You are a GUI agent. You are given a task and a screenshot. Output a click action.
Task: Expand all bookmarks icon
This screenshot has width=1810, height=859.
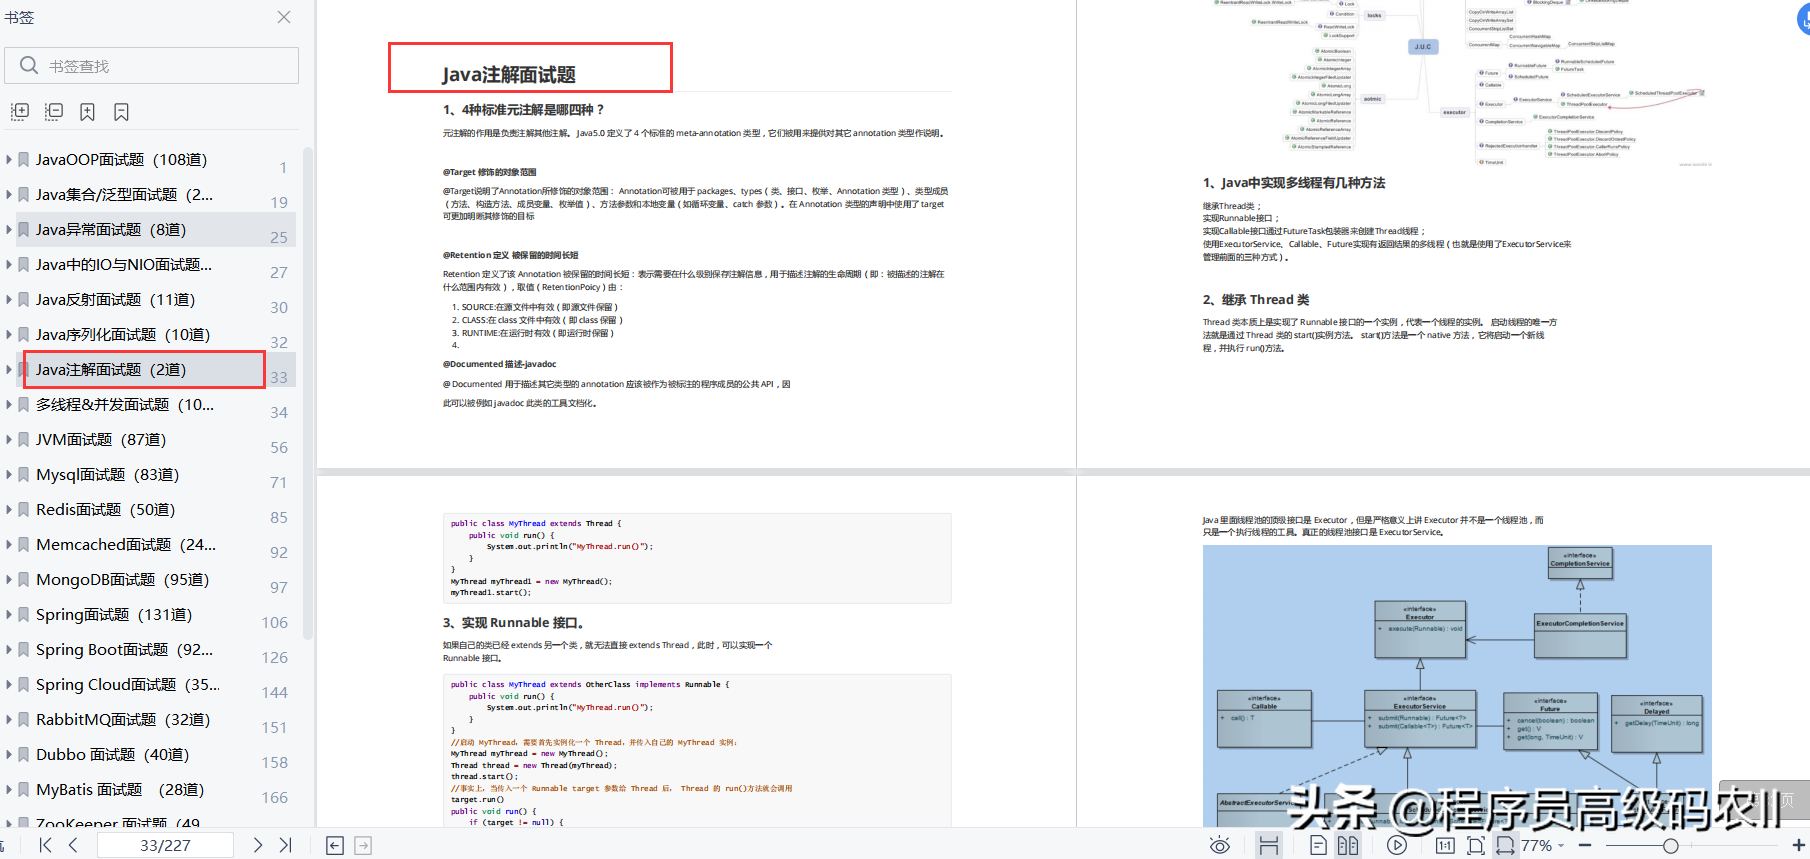coord(20,112)
